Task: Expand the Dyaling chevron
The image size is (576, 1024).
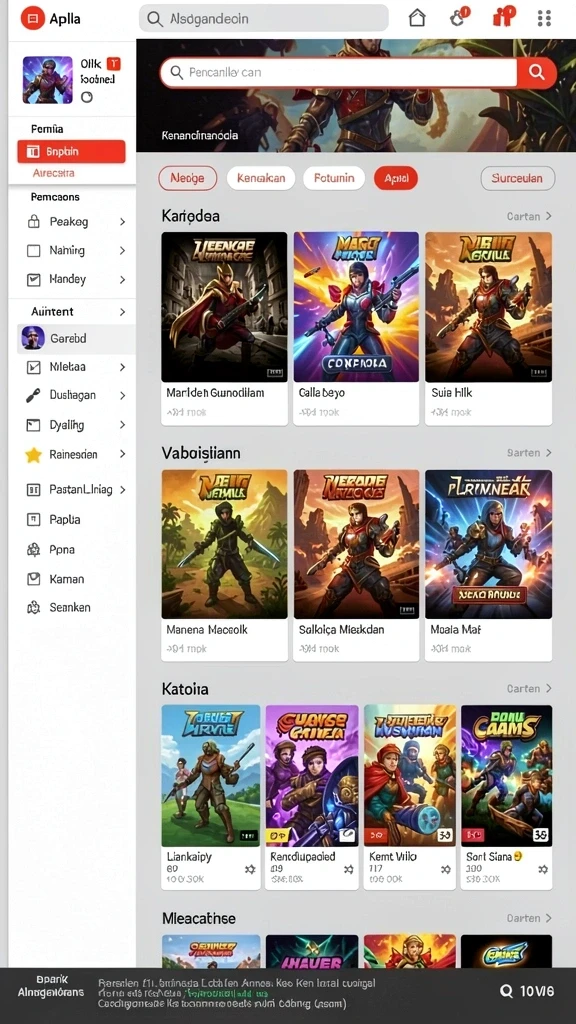Action: pyautogui.click(x=122, y=425)
